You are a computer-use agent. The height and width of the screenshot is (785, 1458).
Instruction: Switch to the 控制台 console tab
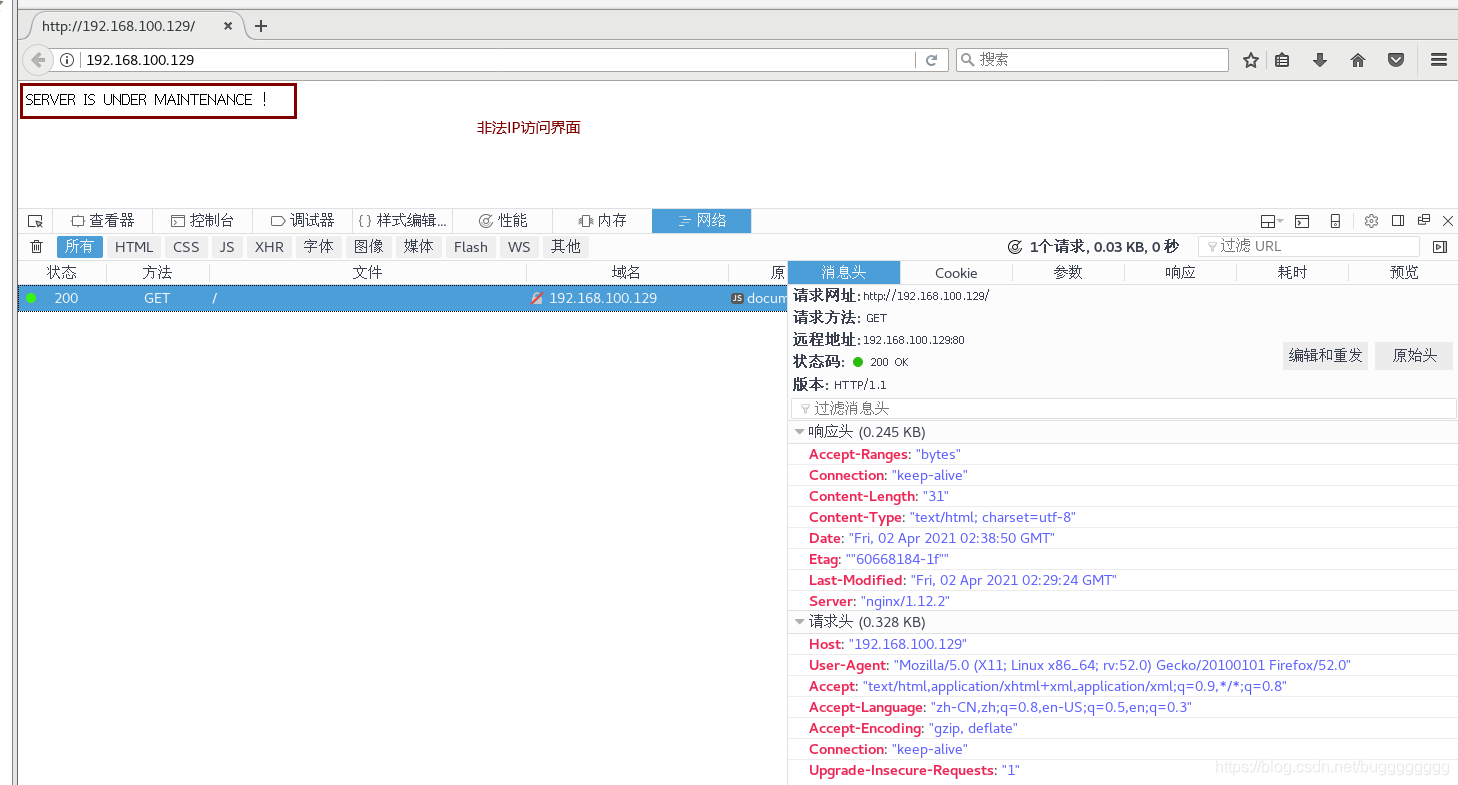[x=202, y=221]
